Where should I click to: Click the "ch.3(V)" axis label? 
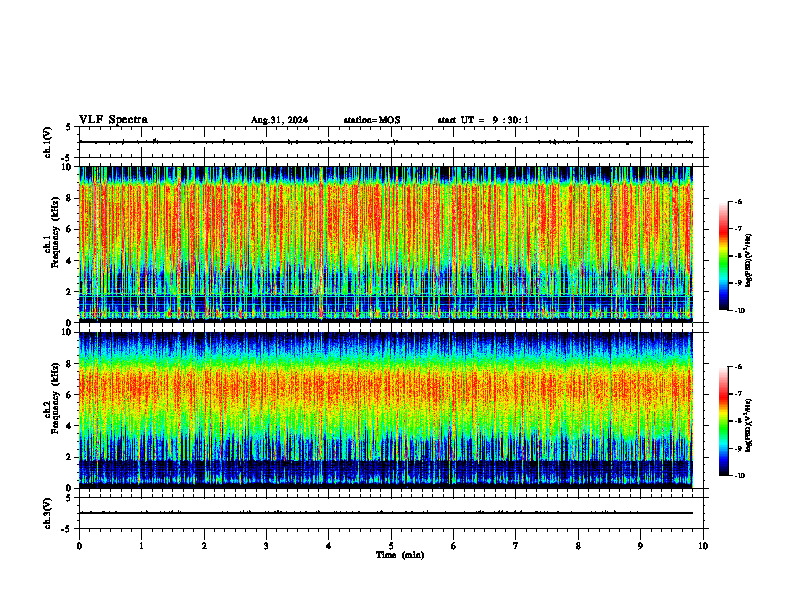pyautogui.click(x=48, y=513)
